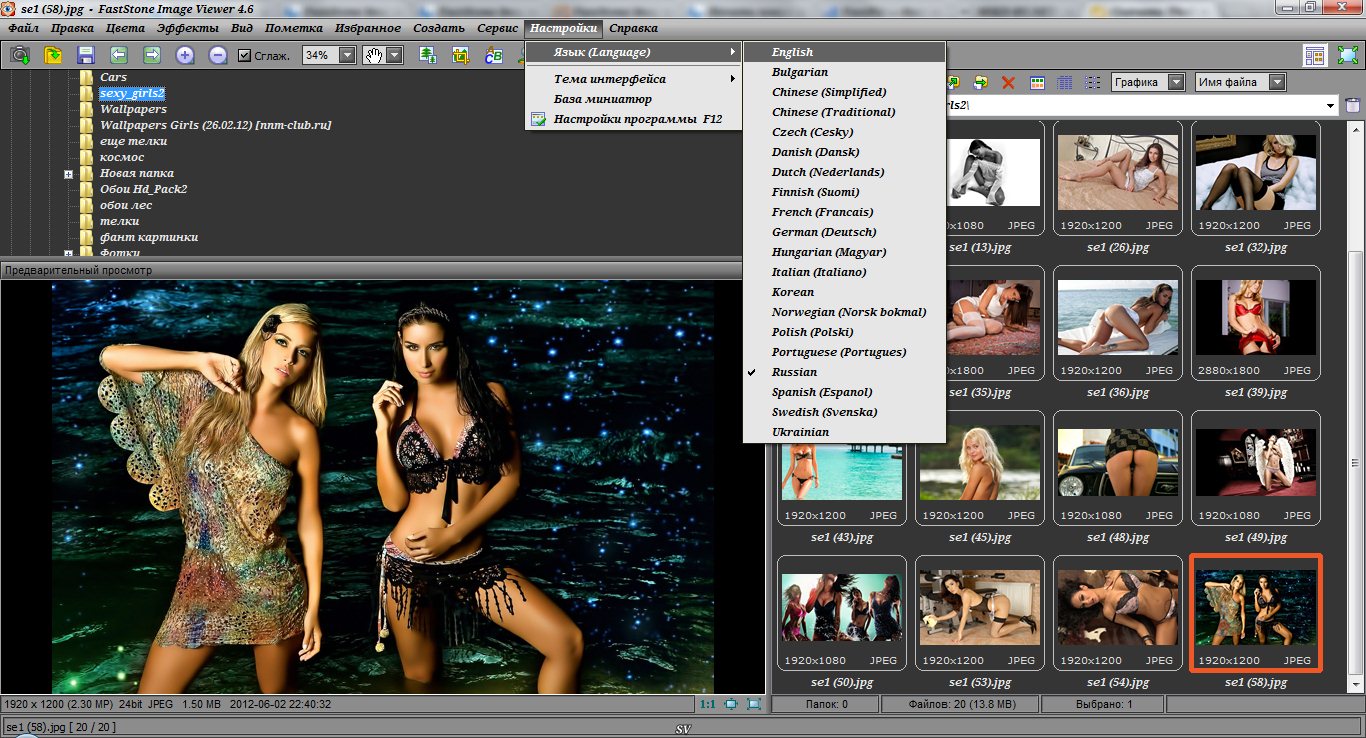Open the Справка menu
Image resolution: width=1366 pixels, height=738 pixels.
coord(633,28)
